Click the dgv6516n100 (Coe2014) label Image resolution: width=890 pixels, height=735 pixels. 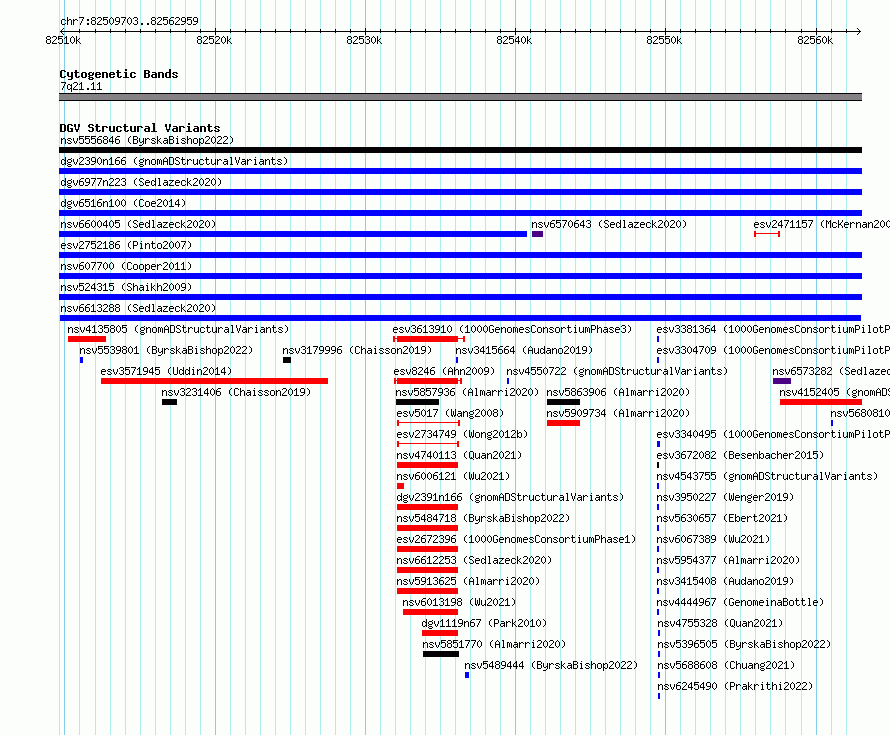(123, 203)
